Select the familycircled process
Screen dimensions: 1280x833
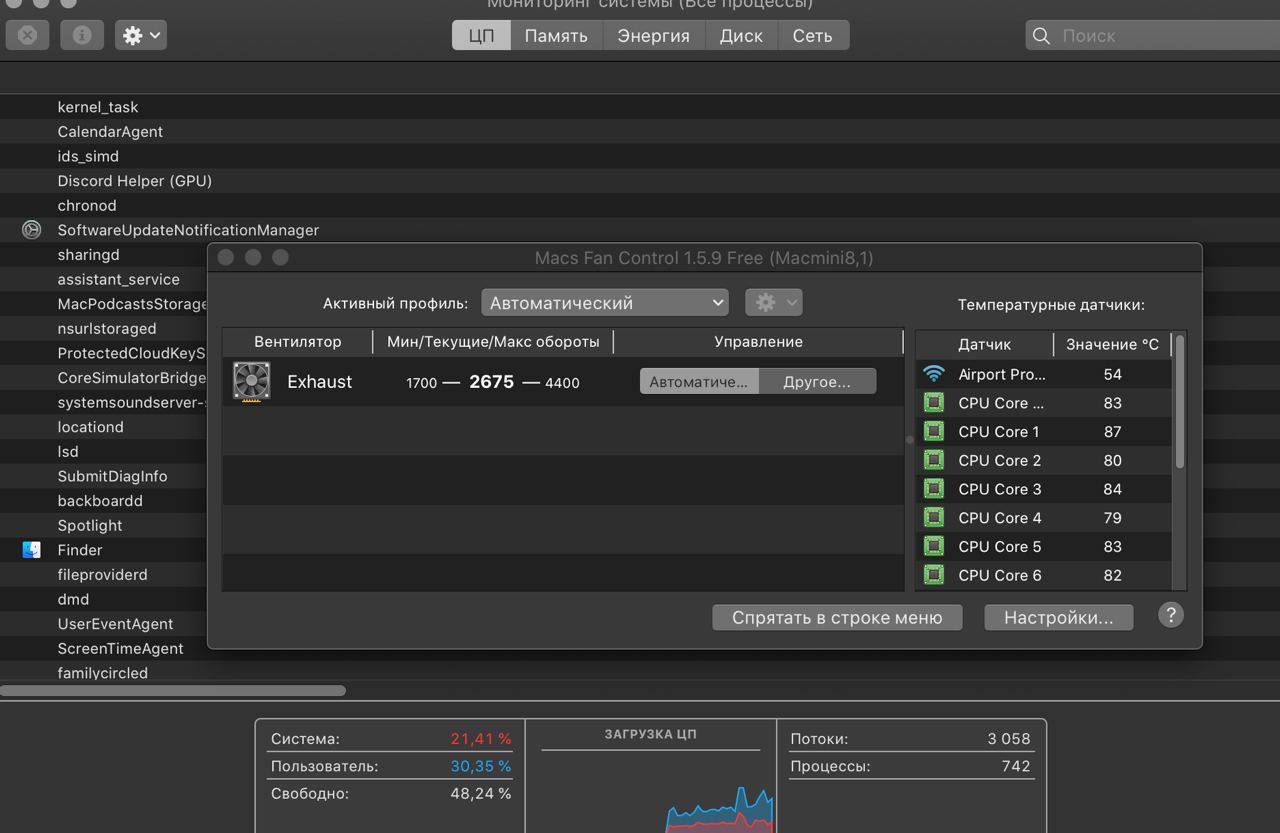[102, 673]
